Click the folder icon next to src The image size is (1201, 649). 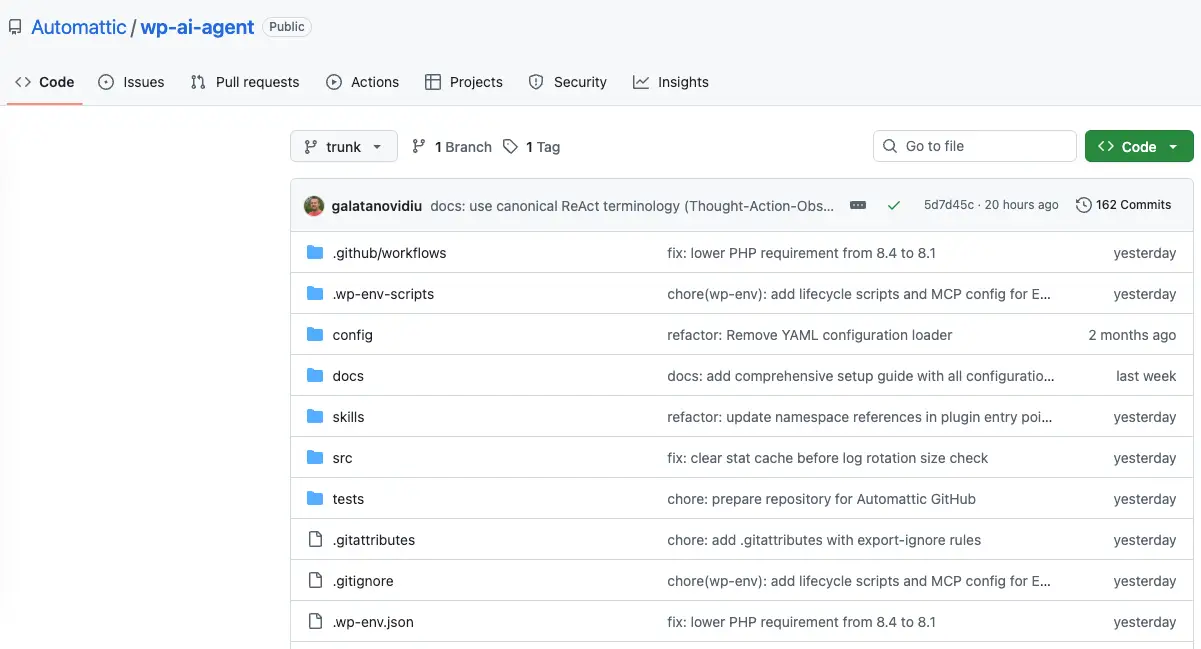tap(315, 457)
